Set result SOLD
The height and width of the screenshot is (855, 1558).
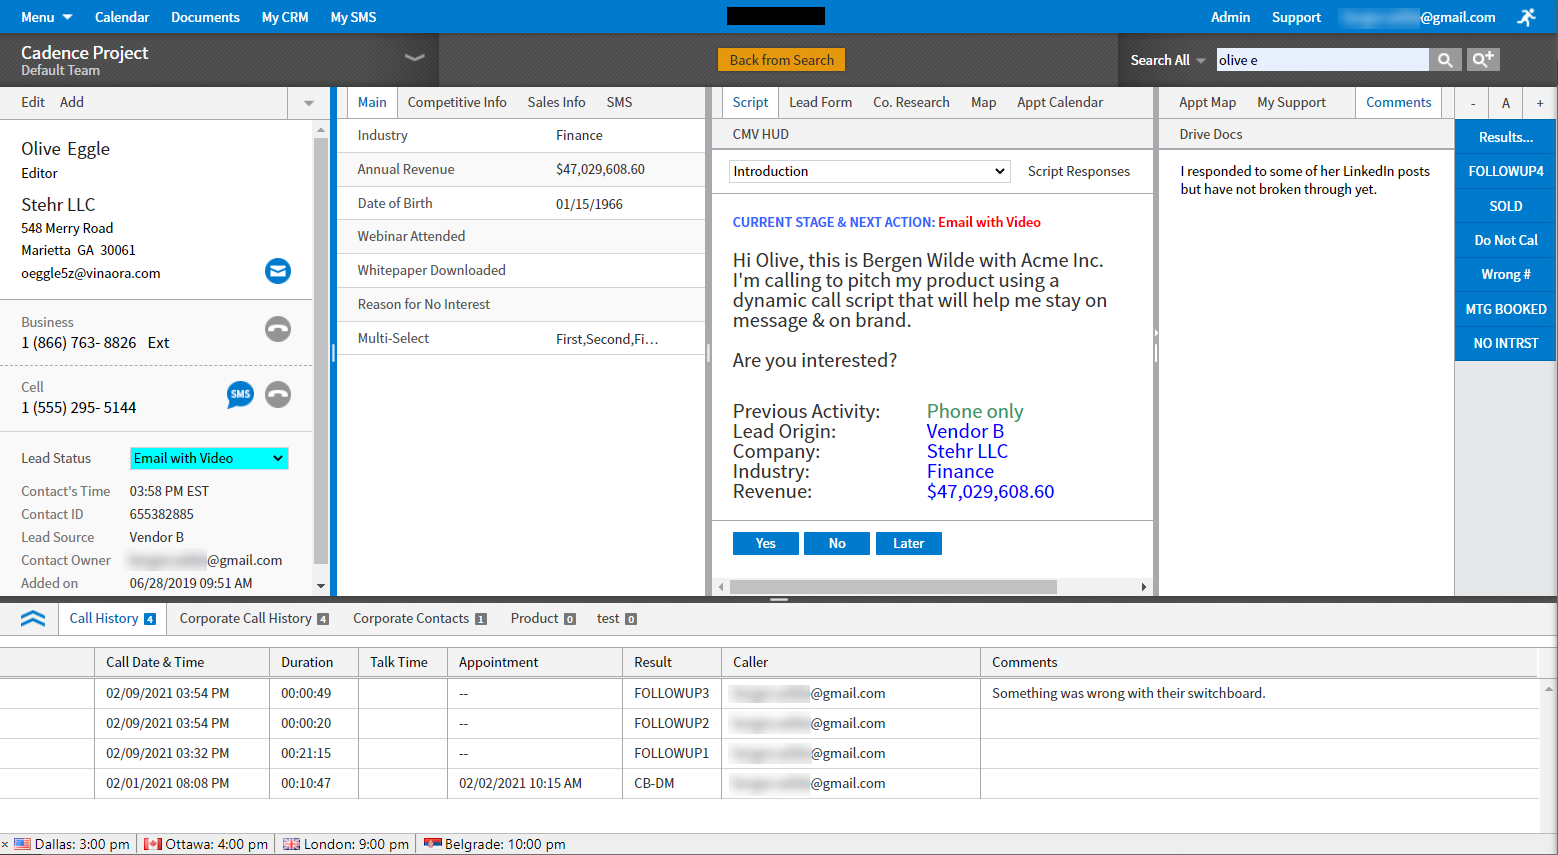[x=1505, y=206]
